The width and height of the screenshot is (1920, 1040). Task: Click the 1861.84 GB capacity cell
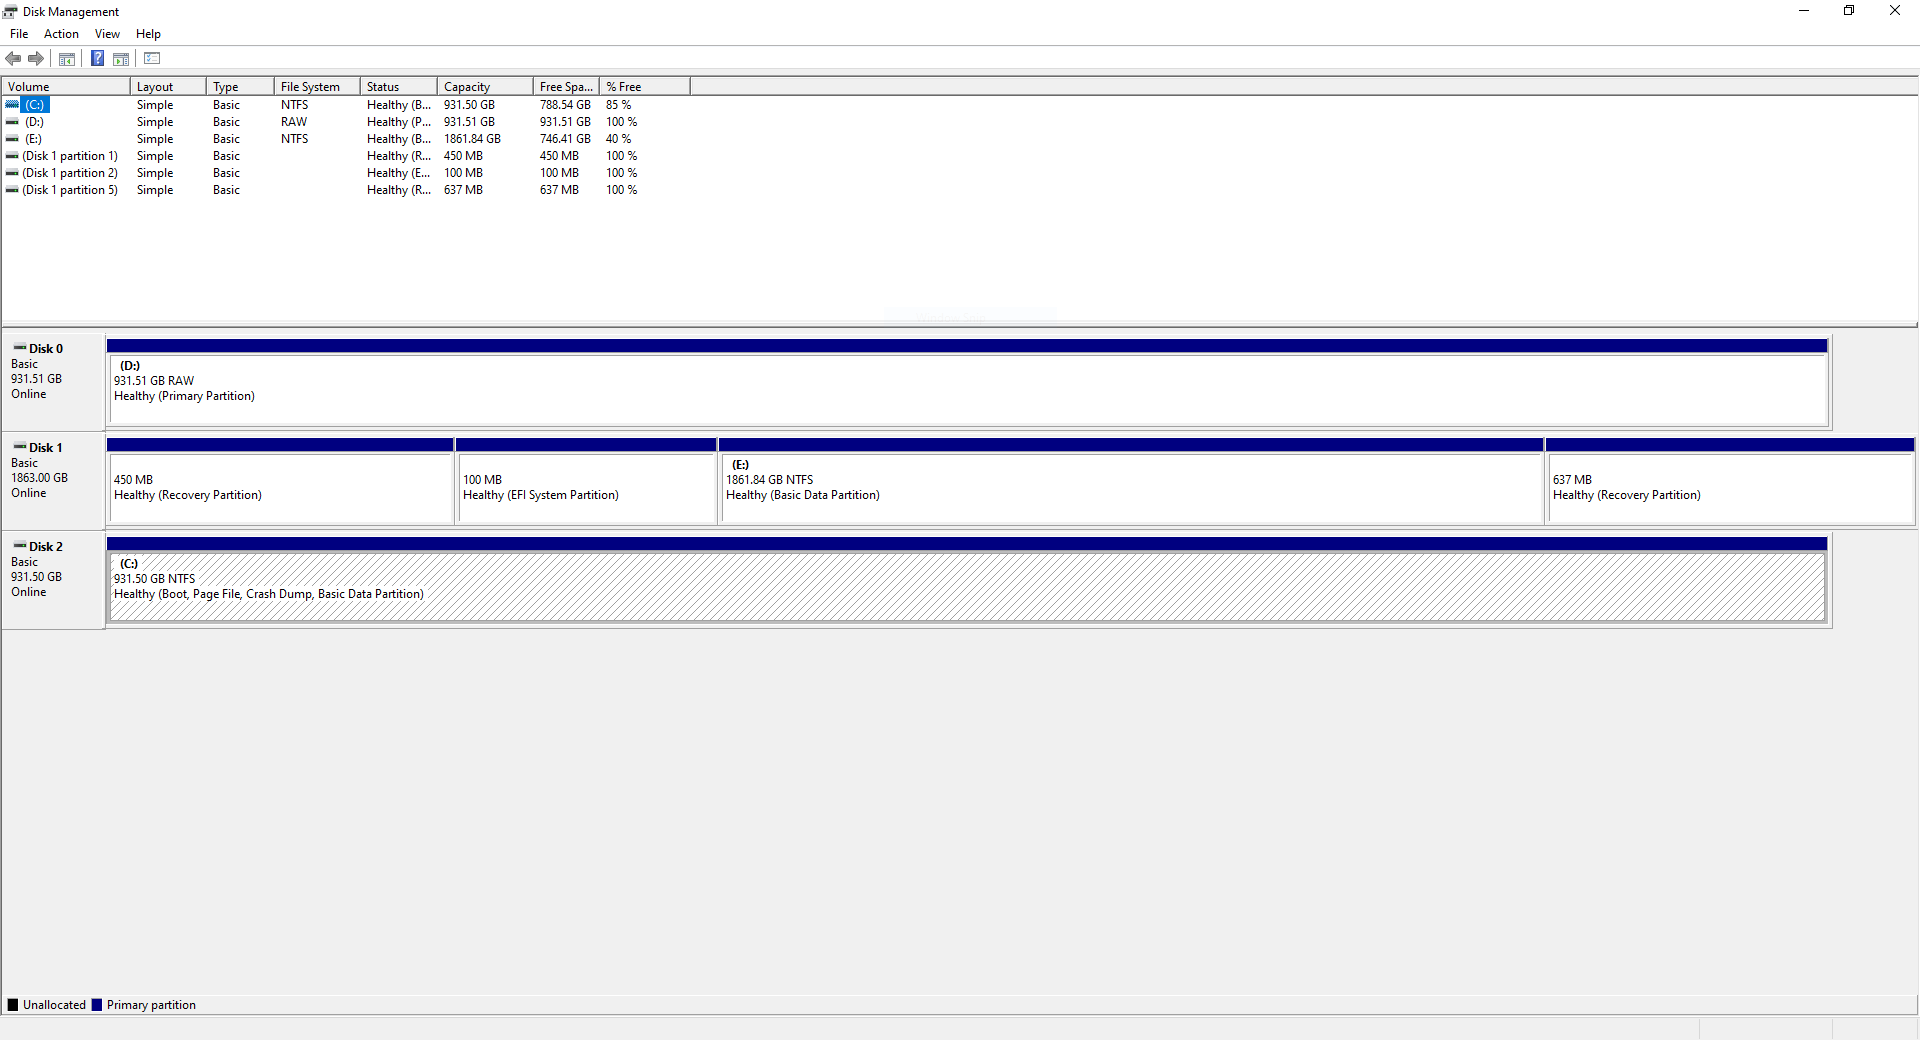(472, 139)
